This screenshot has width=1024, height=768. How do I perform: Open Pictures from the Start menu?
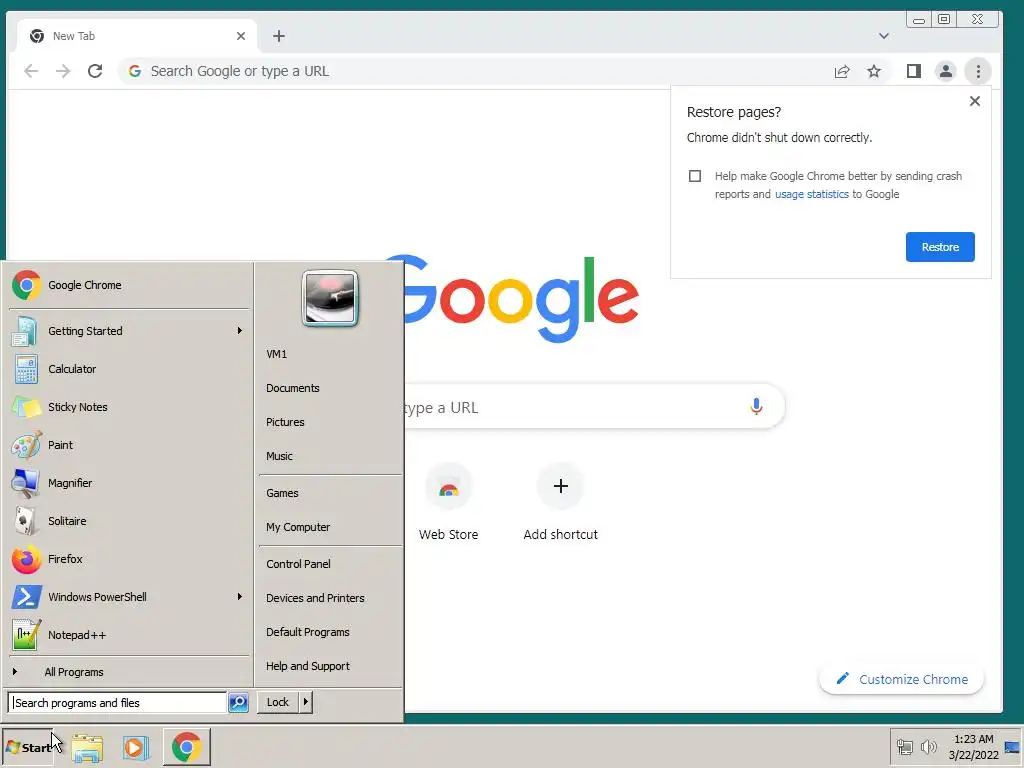[x=330, y=422]
